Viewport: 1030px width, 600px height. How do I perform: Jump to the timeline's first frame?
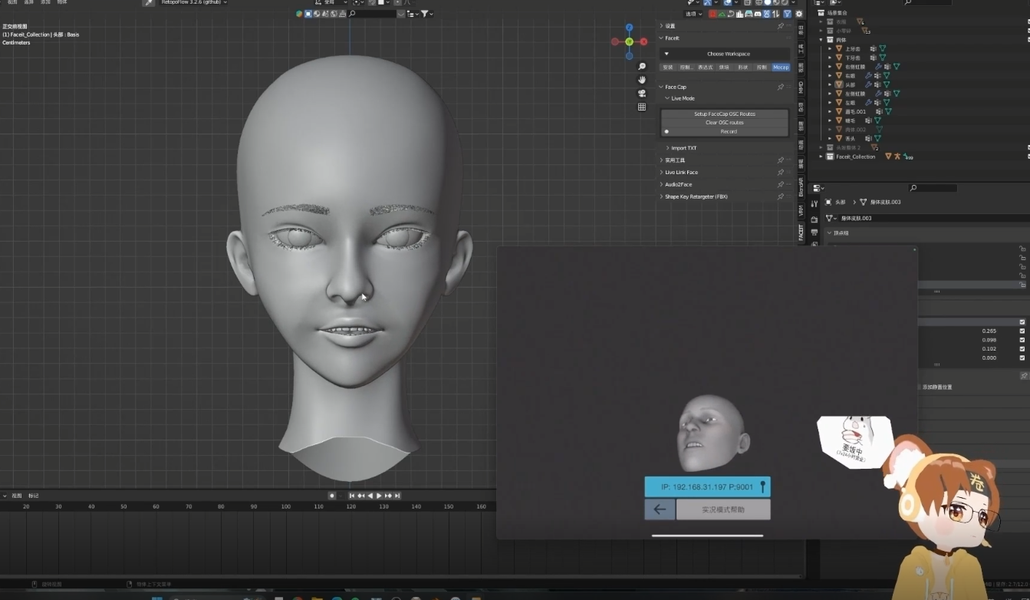[x=352, y=495]
